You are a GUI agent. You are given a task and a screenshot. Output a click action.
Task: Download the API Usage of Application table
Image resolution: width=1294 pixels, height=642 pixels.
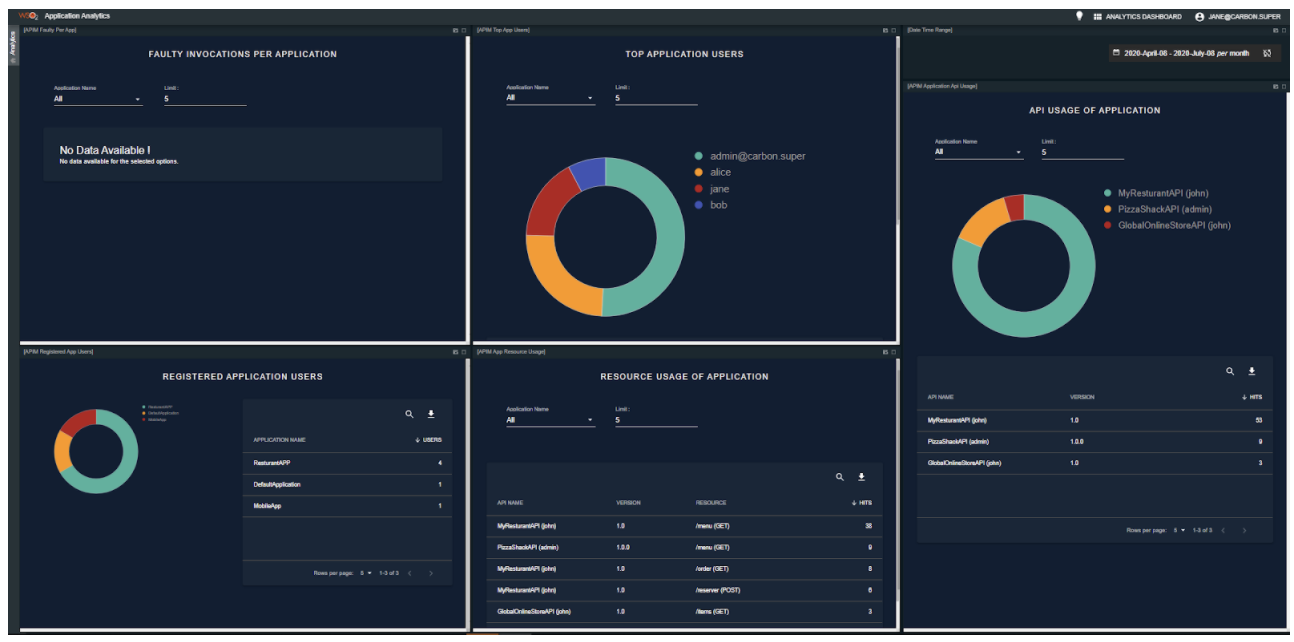coord(1251,371)
